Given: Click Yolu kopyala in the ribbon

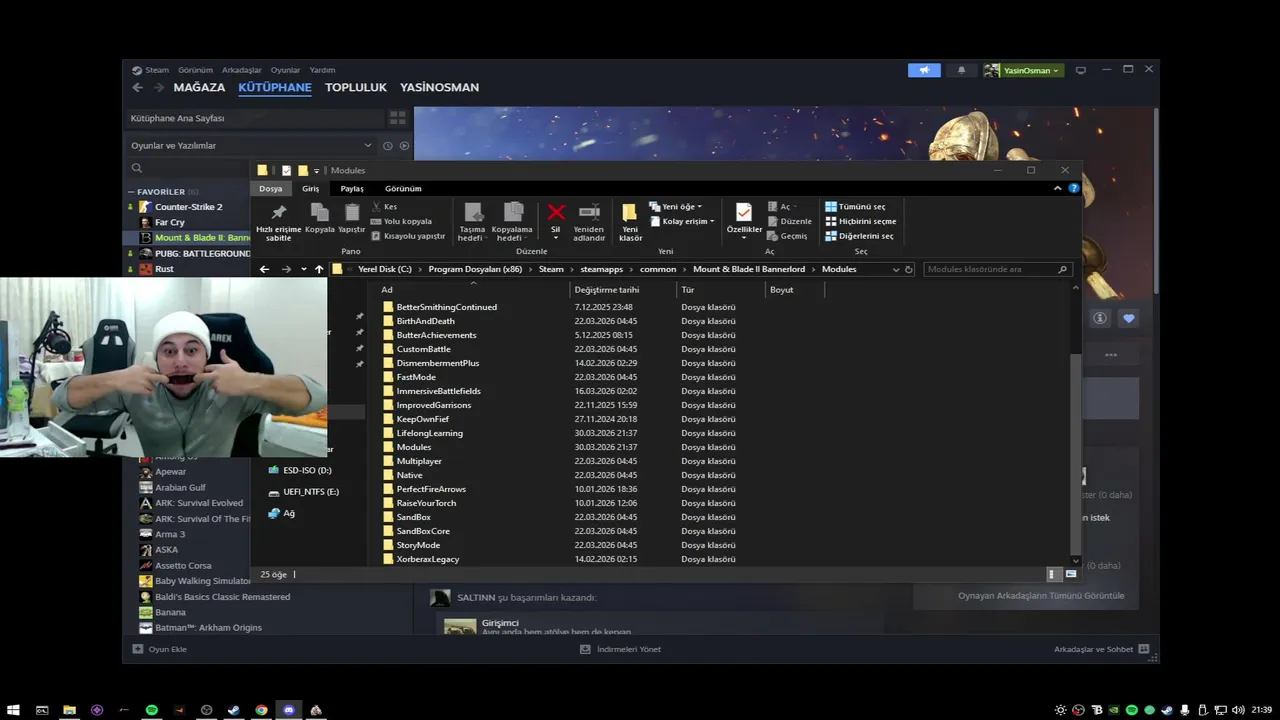Looking at the screenshot, I should pos(401,221).
